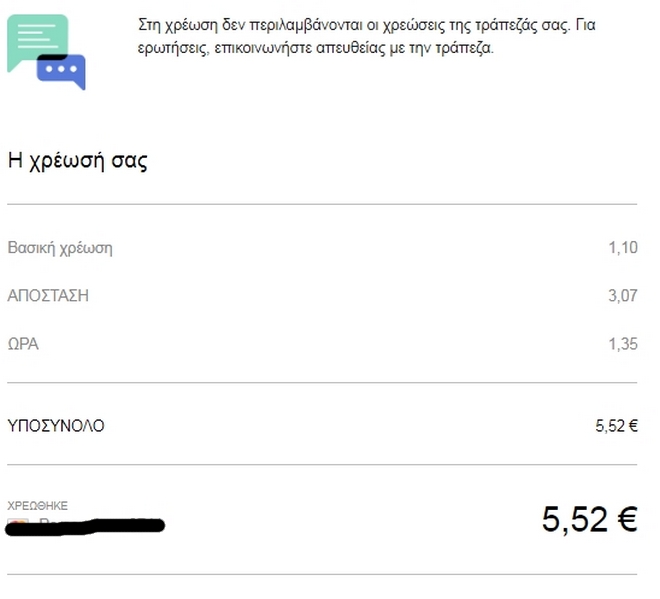Image resolution: width=660 pixels, height=599 pixels.
Task: Click the divider line below the total
Action: pos(322,574)
